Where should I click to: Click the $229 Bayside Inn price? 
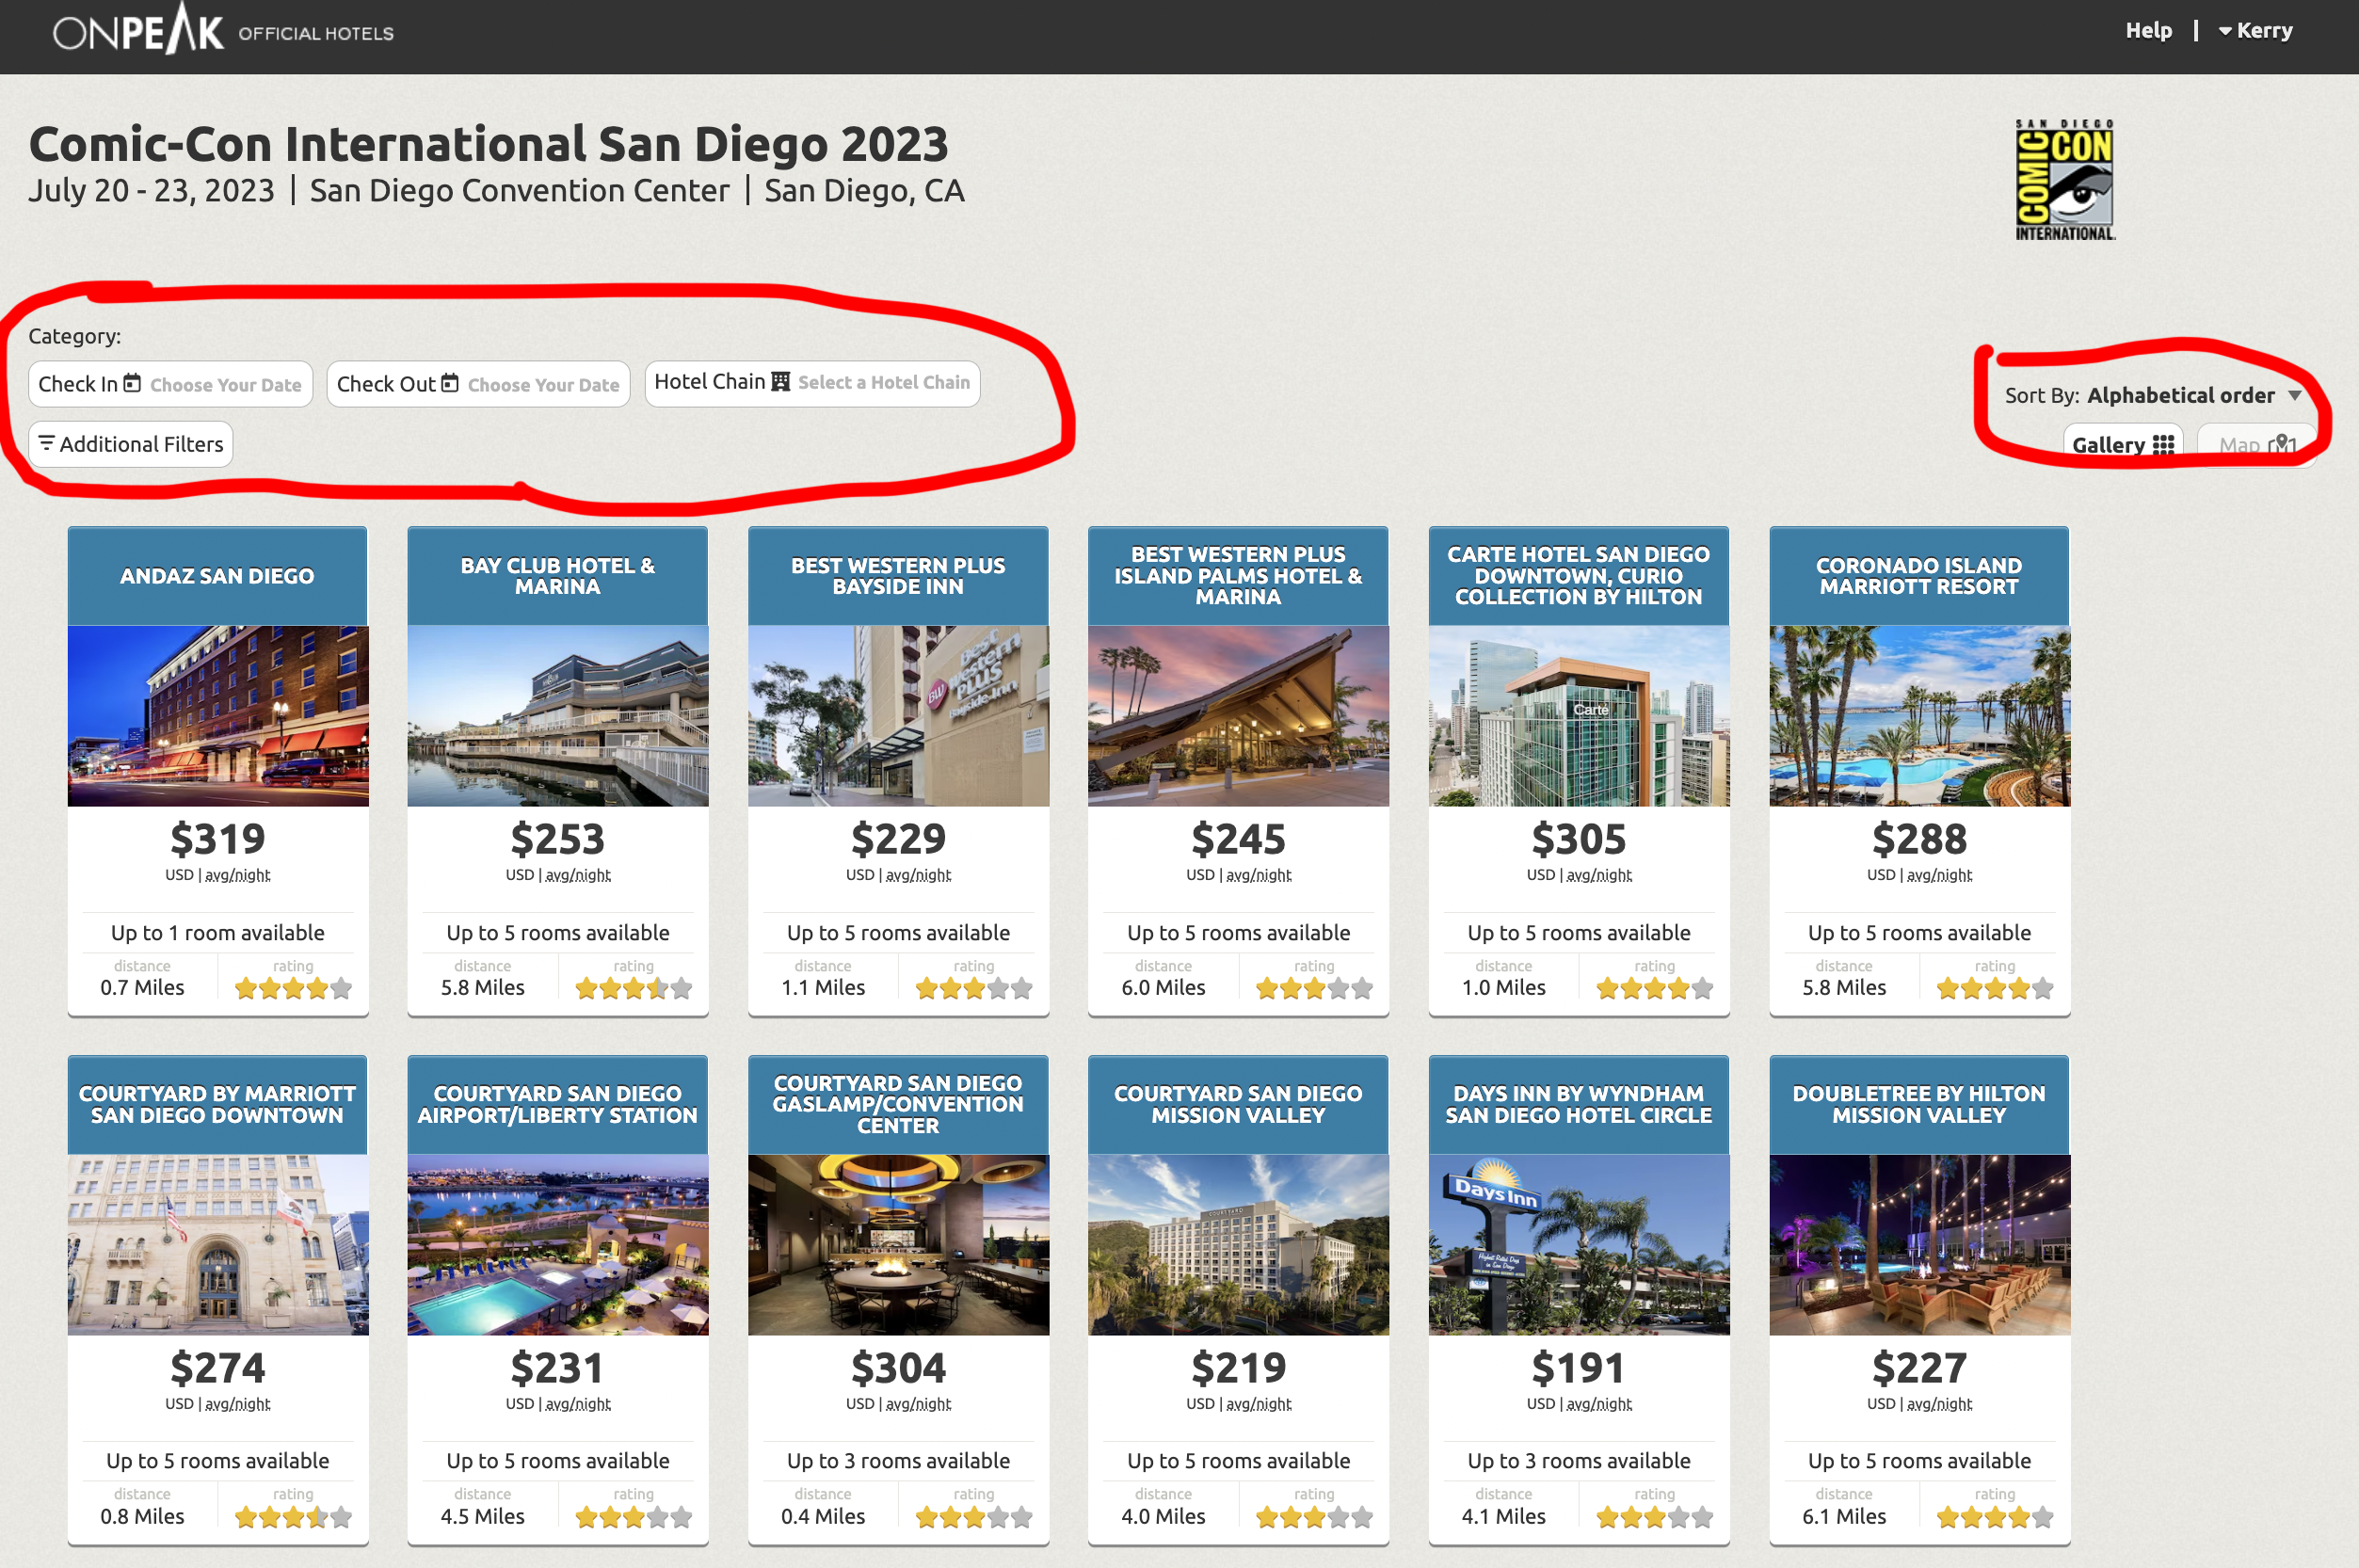[899, 839]
